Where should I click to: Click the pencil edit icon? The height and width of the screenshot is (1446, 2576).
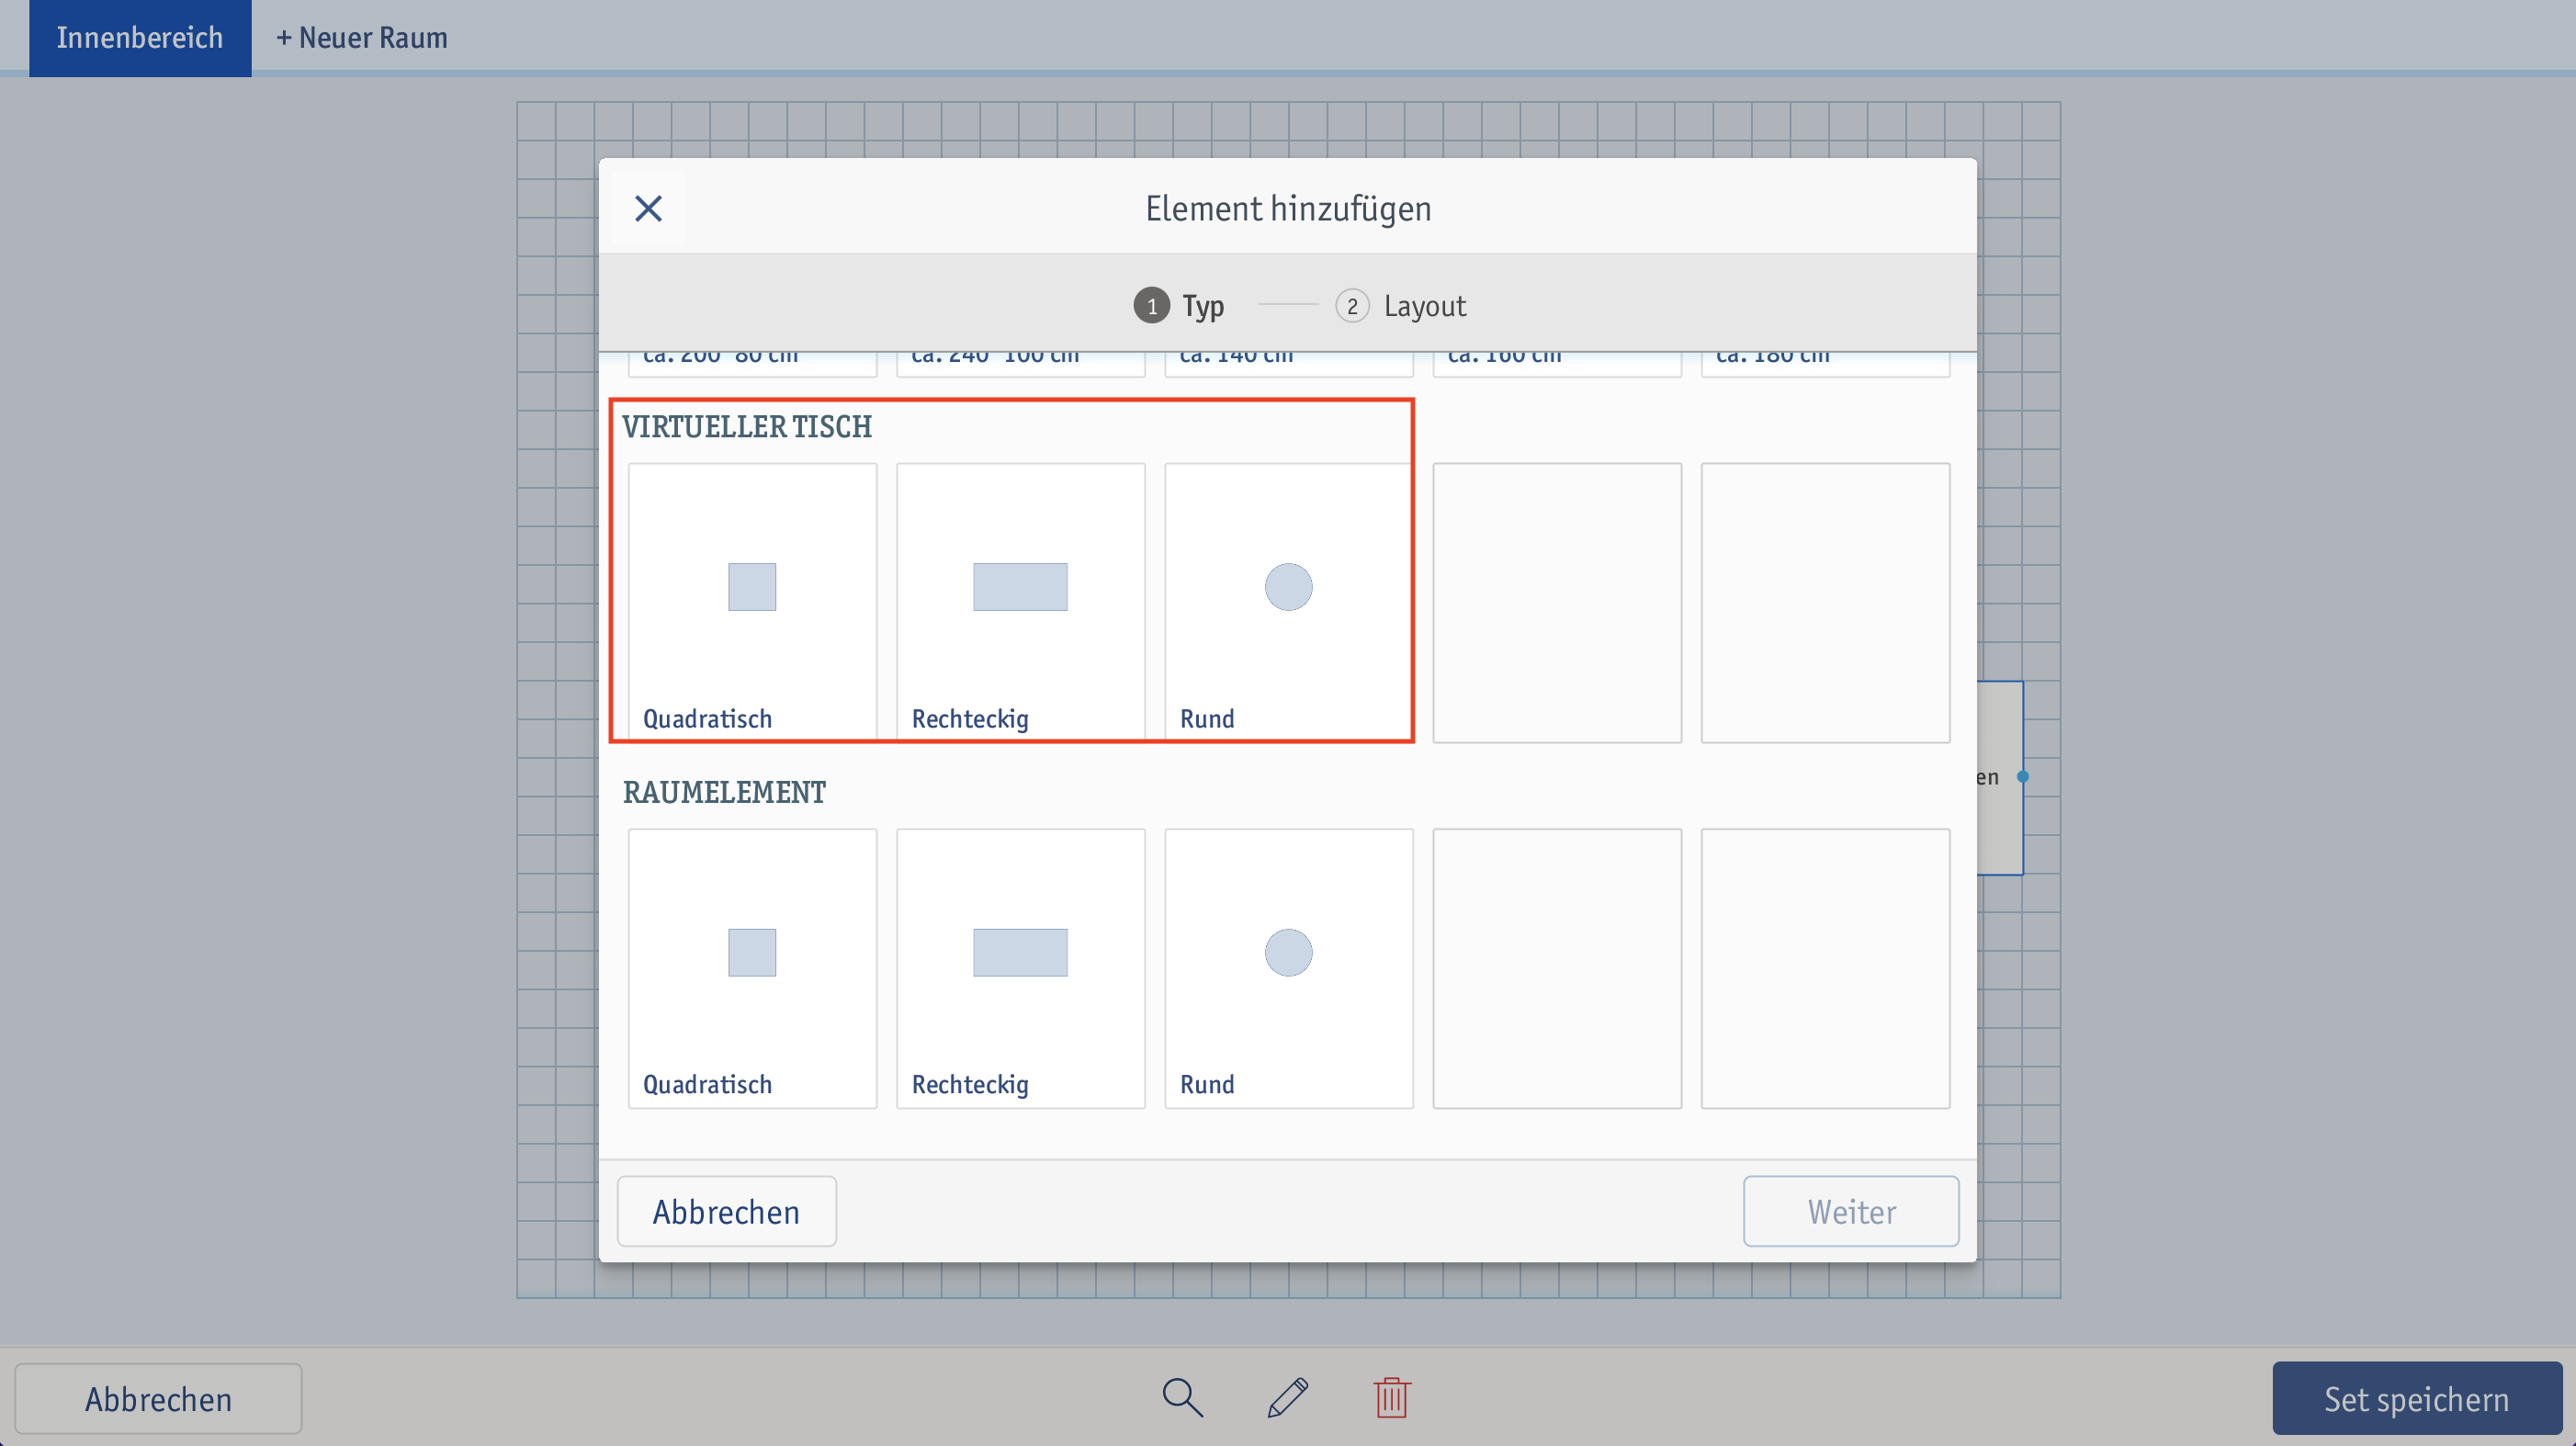point(1287,1397)
